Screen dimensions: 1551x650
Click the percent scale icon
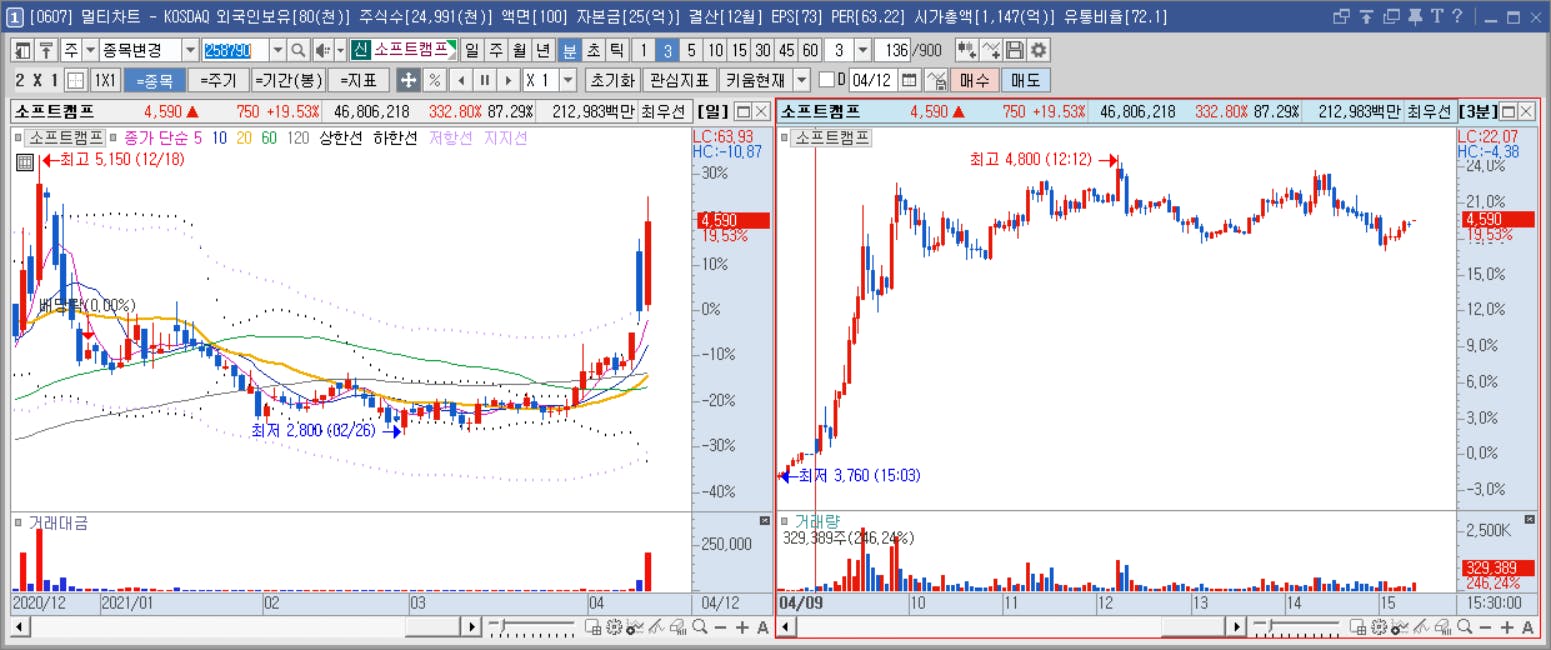pyautogui.click(x=435, y=80)
